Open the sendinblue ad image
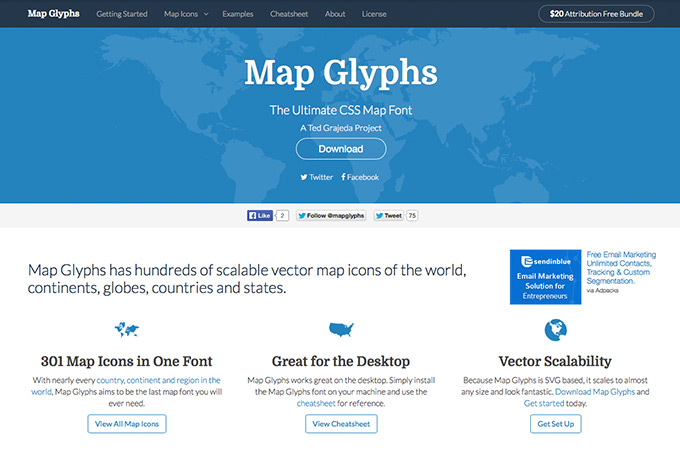Image resolution: width=680 pixels, height=455 pixels. 546,277
